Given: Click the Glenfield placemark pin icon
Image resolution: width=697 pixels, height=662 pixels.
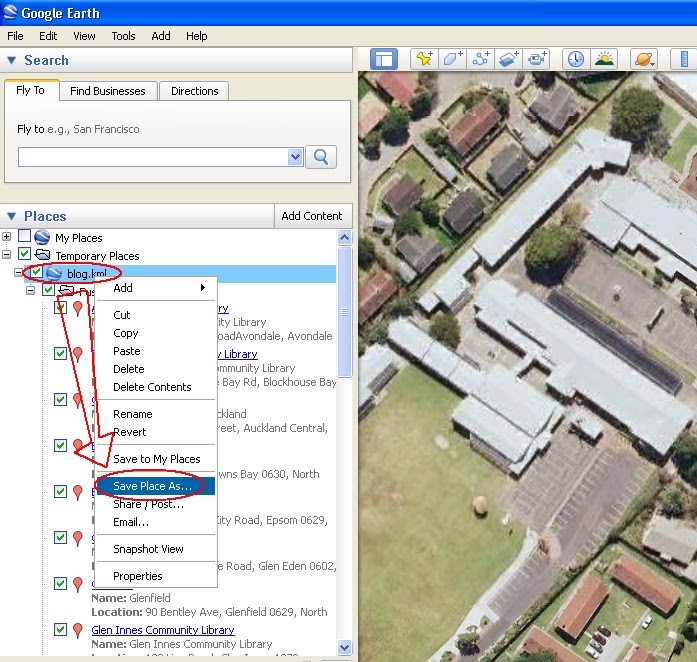Looking at the screenshot, I should 78,584.
